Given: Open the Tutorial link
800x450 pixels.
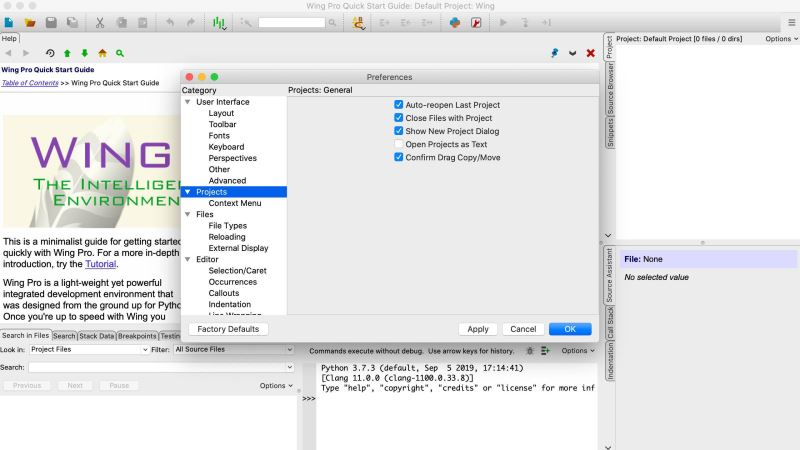Looking at the screenshot, I should 100,264.
